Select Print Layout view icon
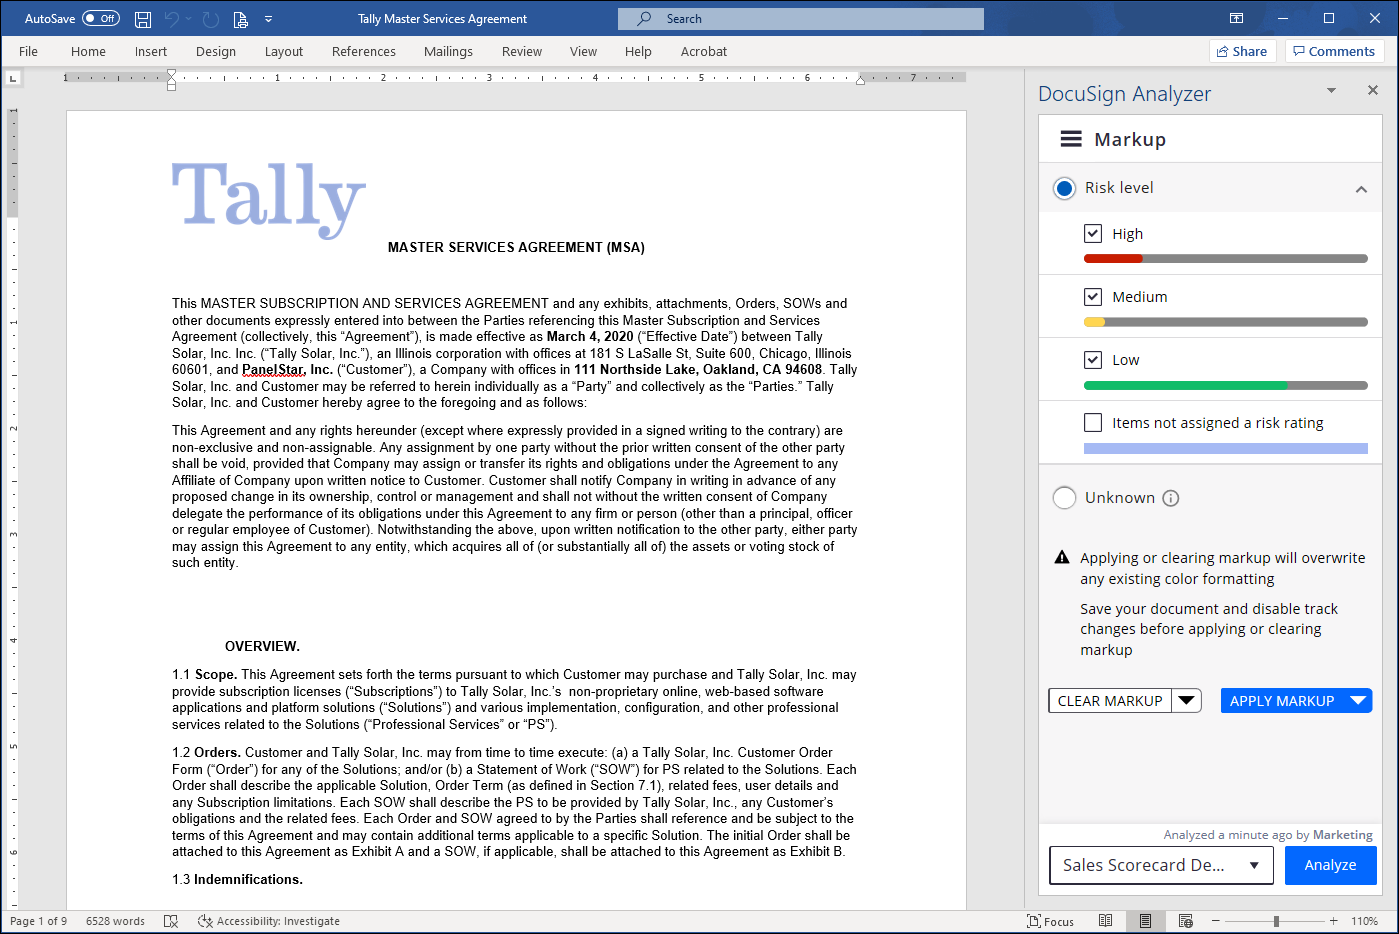The width and height of the screenshot is (1399, 934). click(x=1145, y=921)
